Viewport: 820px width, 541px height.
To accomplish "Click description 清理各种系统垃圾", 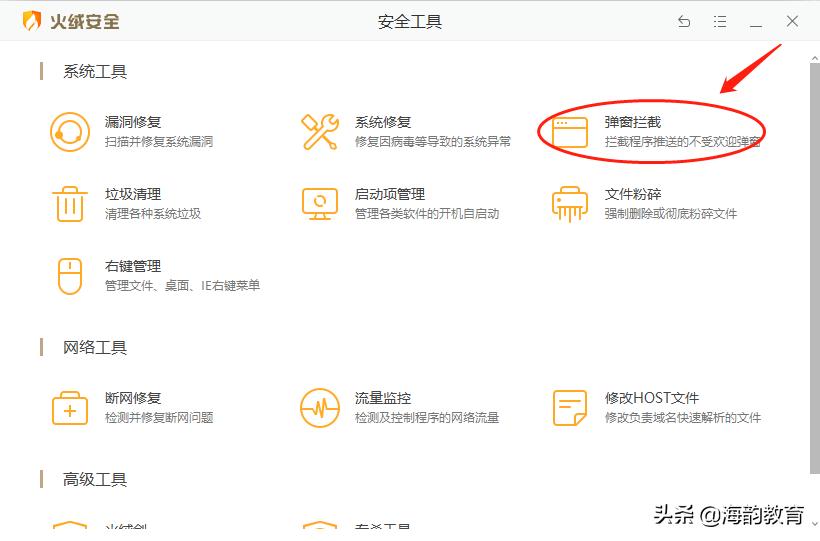I will pyautogui.click(x=153, y=213).
